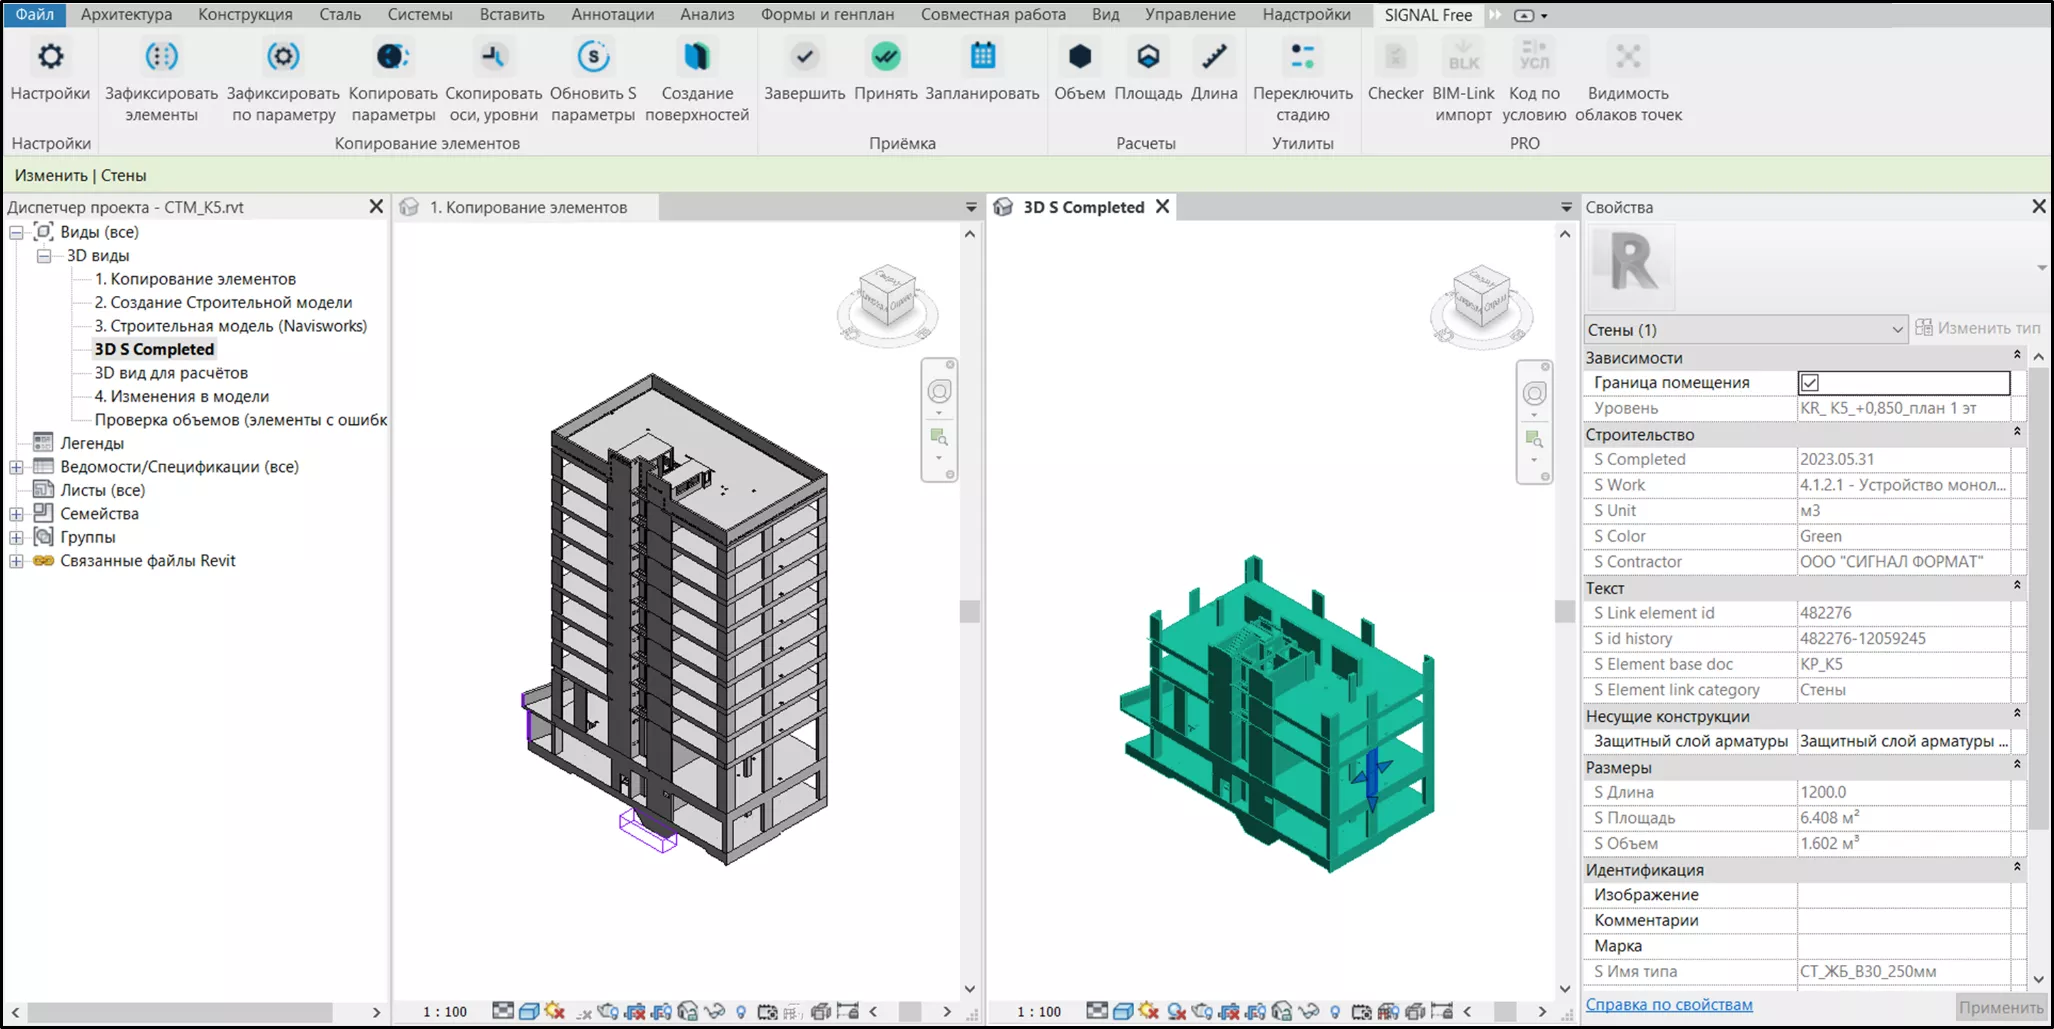This screenshot has width=2054, height=1029.
Task: Click Переключить стадию toggle tool
Action: pos(1302,57)
